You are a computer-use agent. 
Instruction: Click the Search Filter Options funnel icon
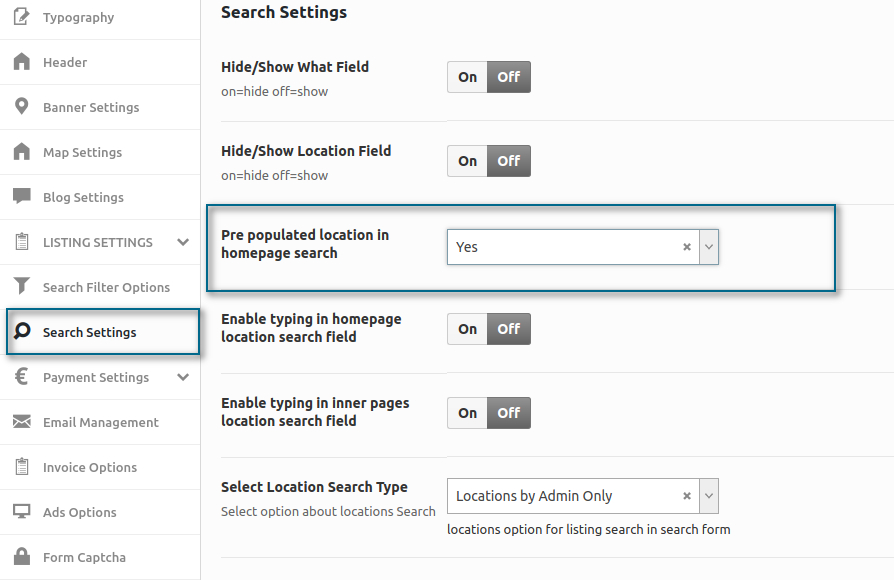tap(22, 286)
